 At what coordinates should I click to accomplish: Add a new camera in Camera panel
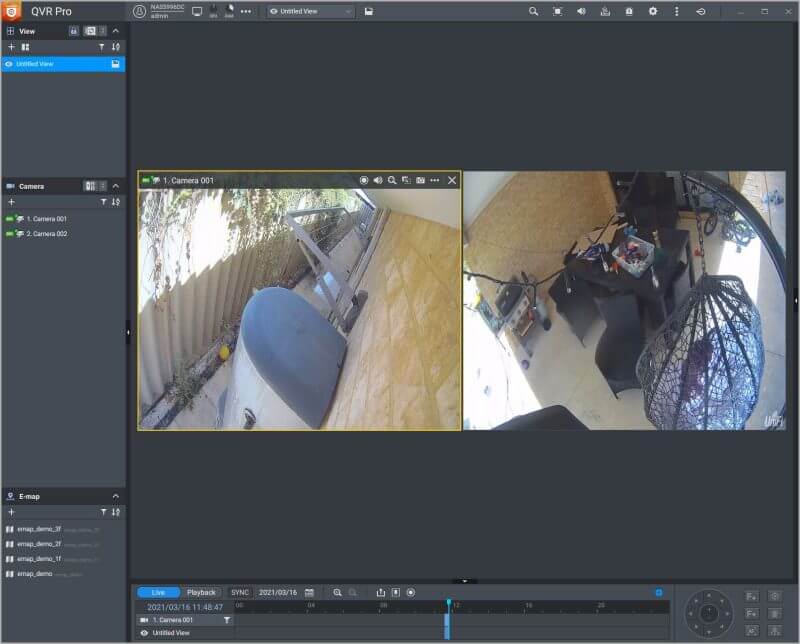(11, 202)
